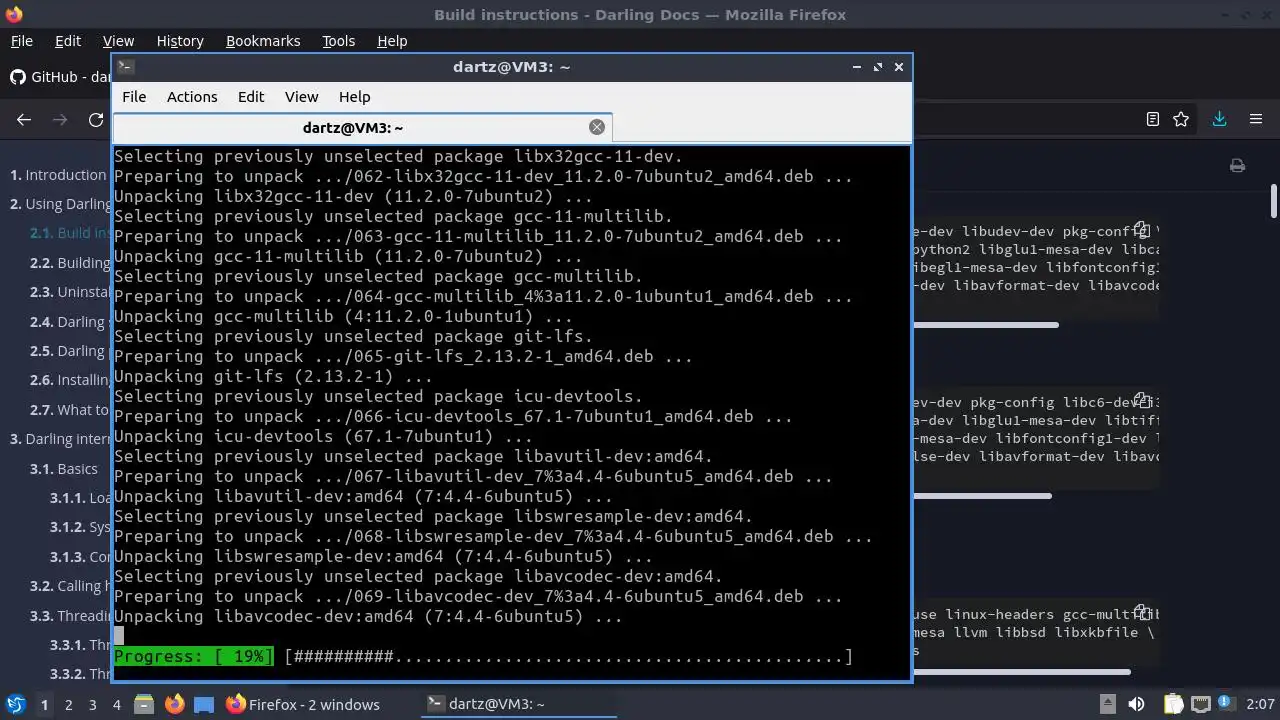The height and width of the screenshot is (720, 1280).
Task: Switch to virtual desktop 3
Action: click(x=92, y=704)
